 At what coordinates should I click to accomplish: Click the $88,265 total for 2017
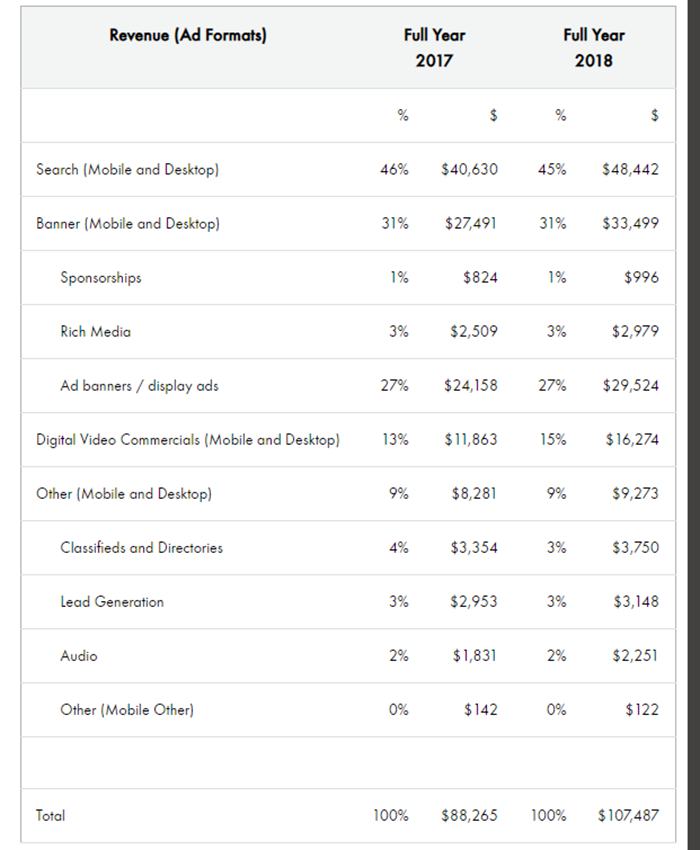(x=469, y=816)
